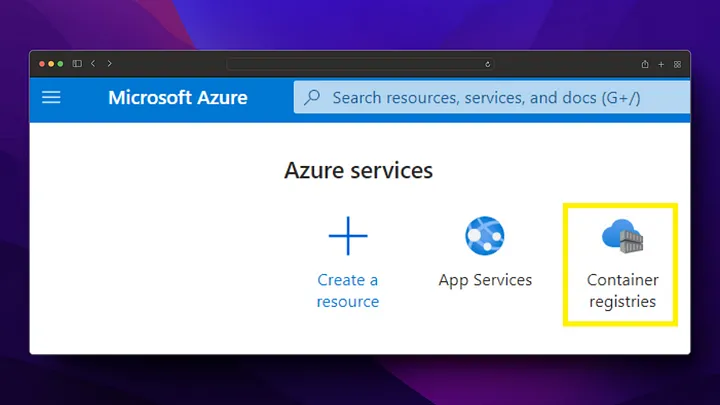Click the browser share icon
The image size is (720, 405).
click(x=645, y=64)
